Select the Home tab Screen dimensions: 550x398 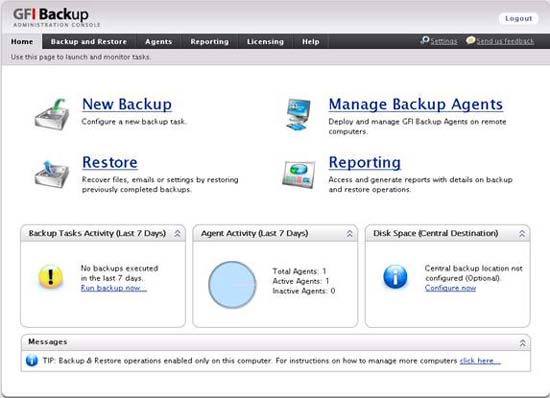tap(22, 41)
